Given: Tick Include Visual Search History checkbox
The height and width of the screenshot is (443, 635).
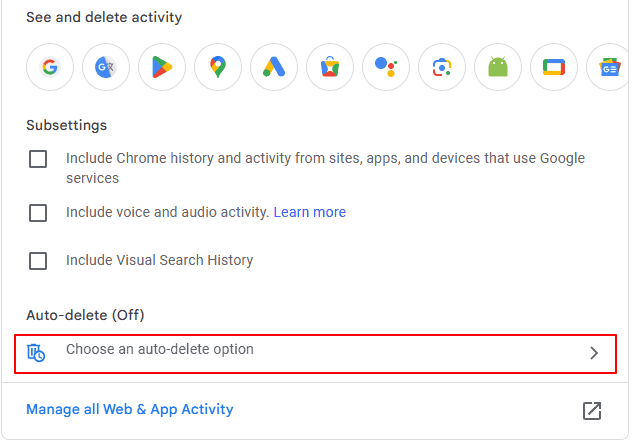Looking at the screenshot, I should coord(38,261).
